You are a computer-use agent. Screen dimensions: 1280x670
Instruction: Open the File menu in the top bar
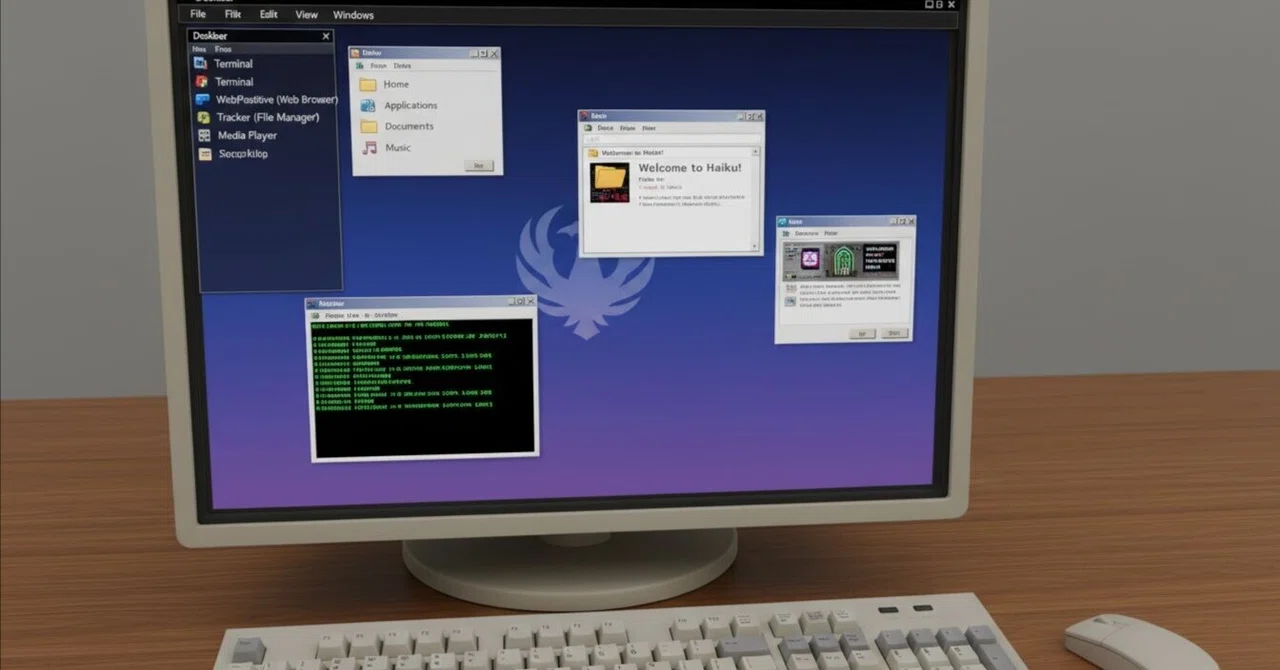pos(198,14)
